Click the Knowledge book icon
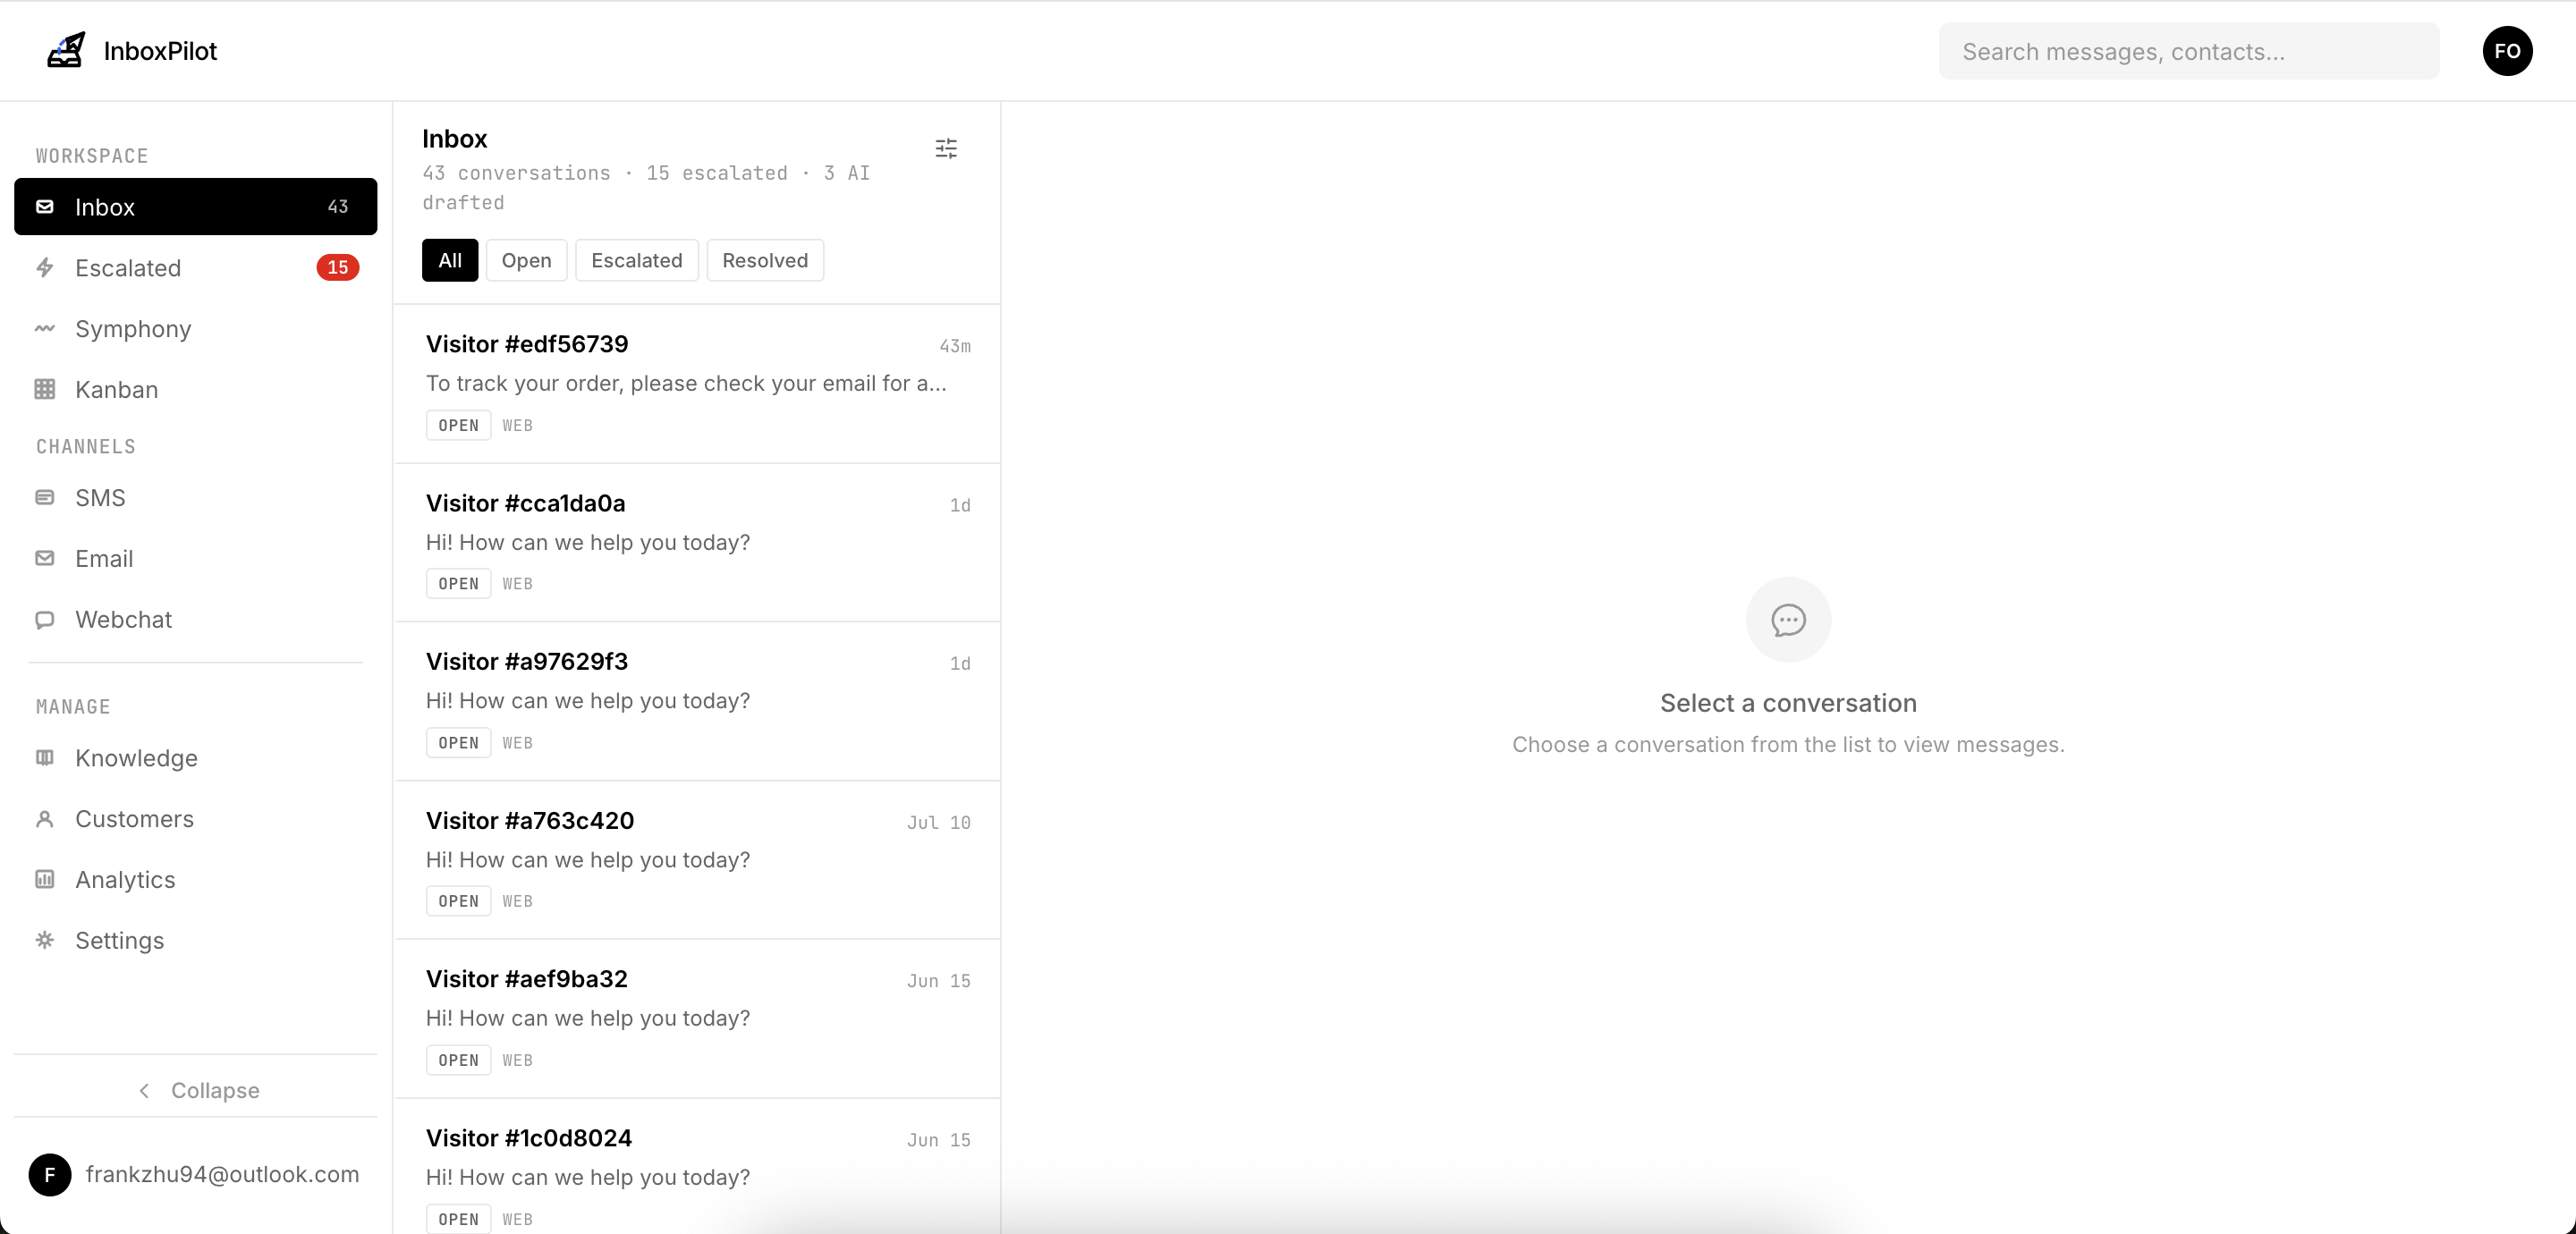Viewport: 2576px width, 1234px height. 45,758
